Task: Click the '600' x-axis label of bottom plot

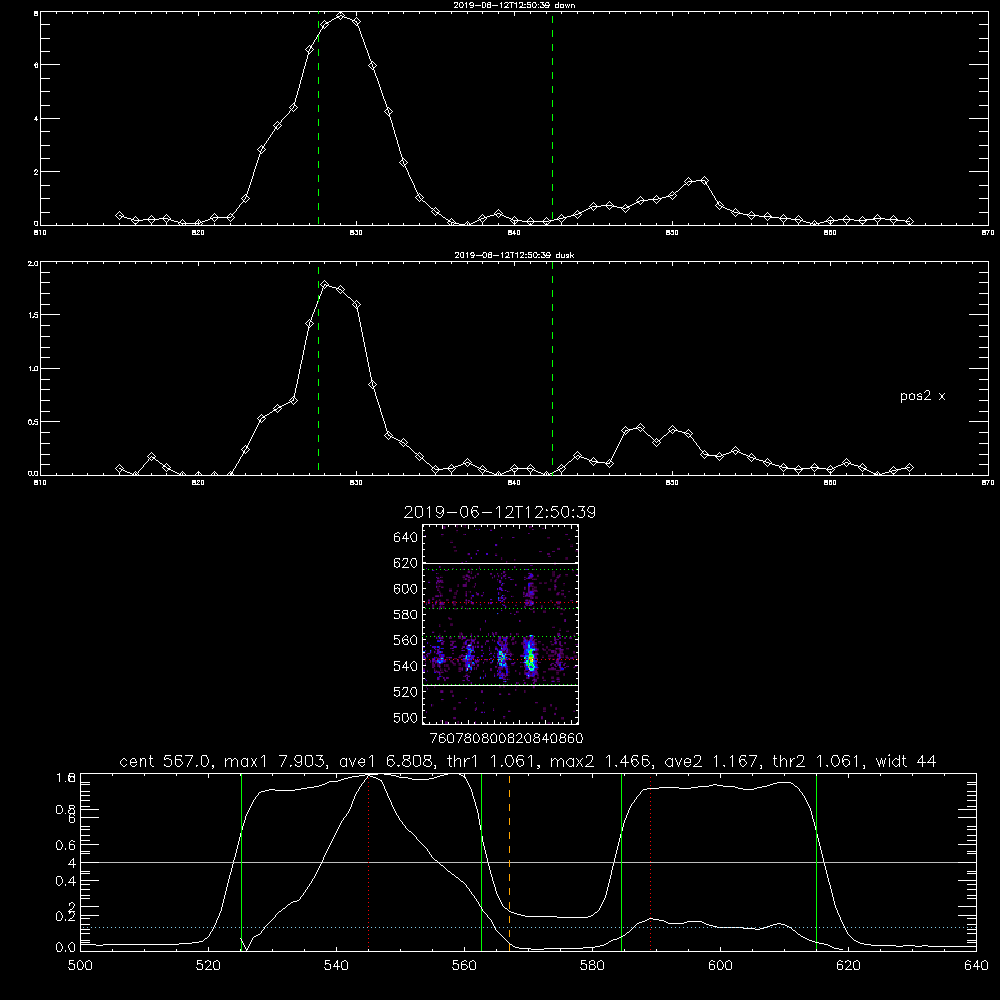Action: coord(721,966)
